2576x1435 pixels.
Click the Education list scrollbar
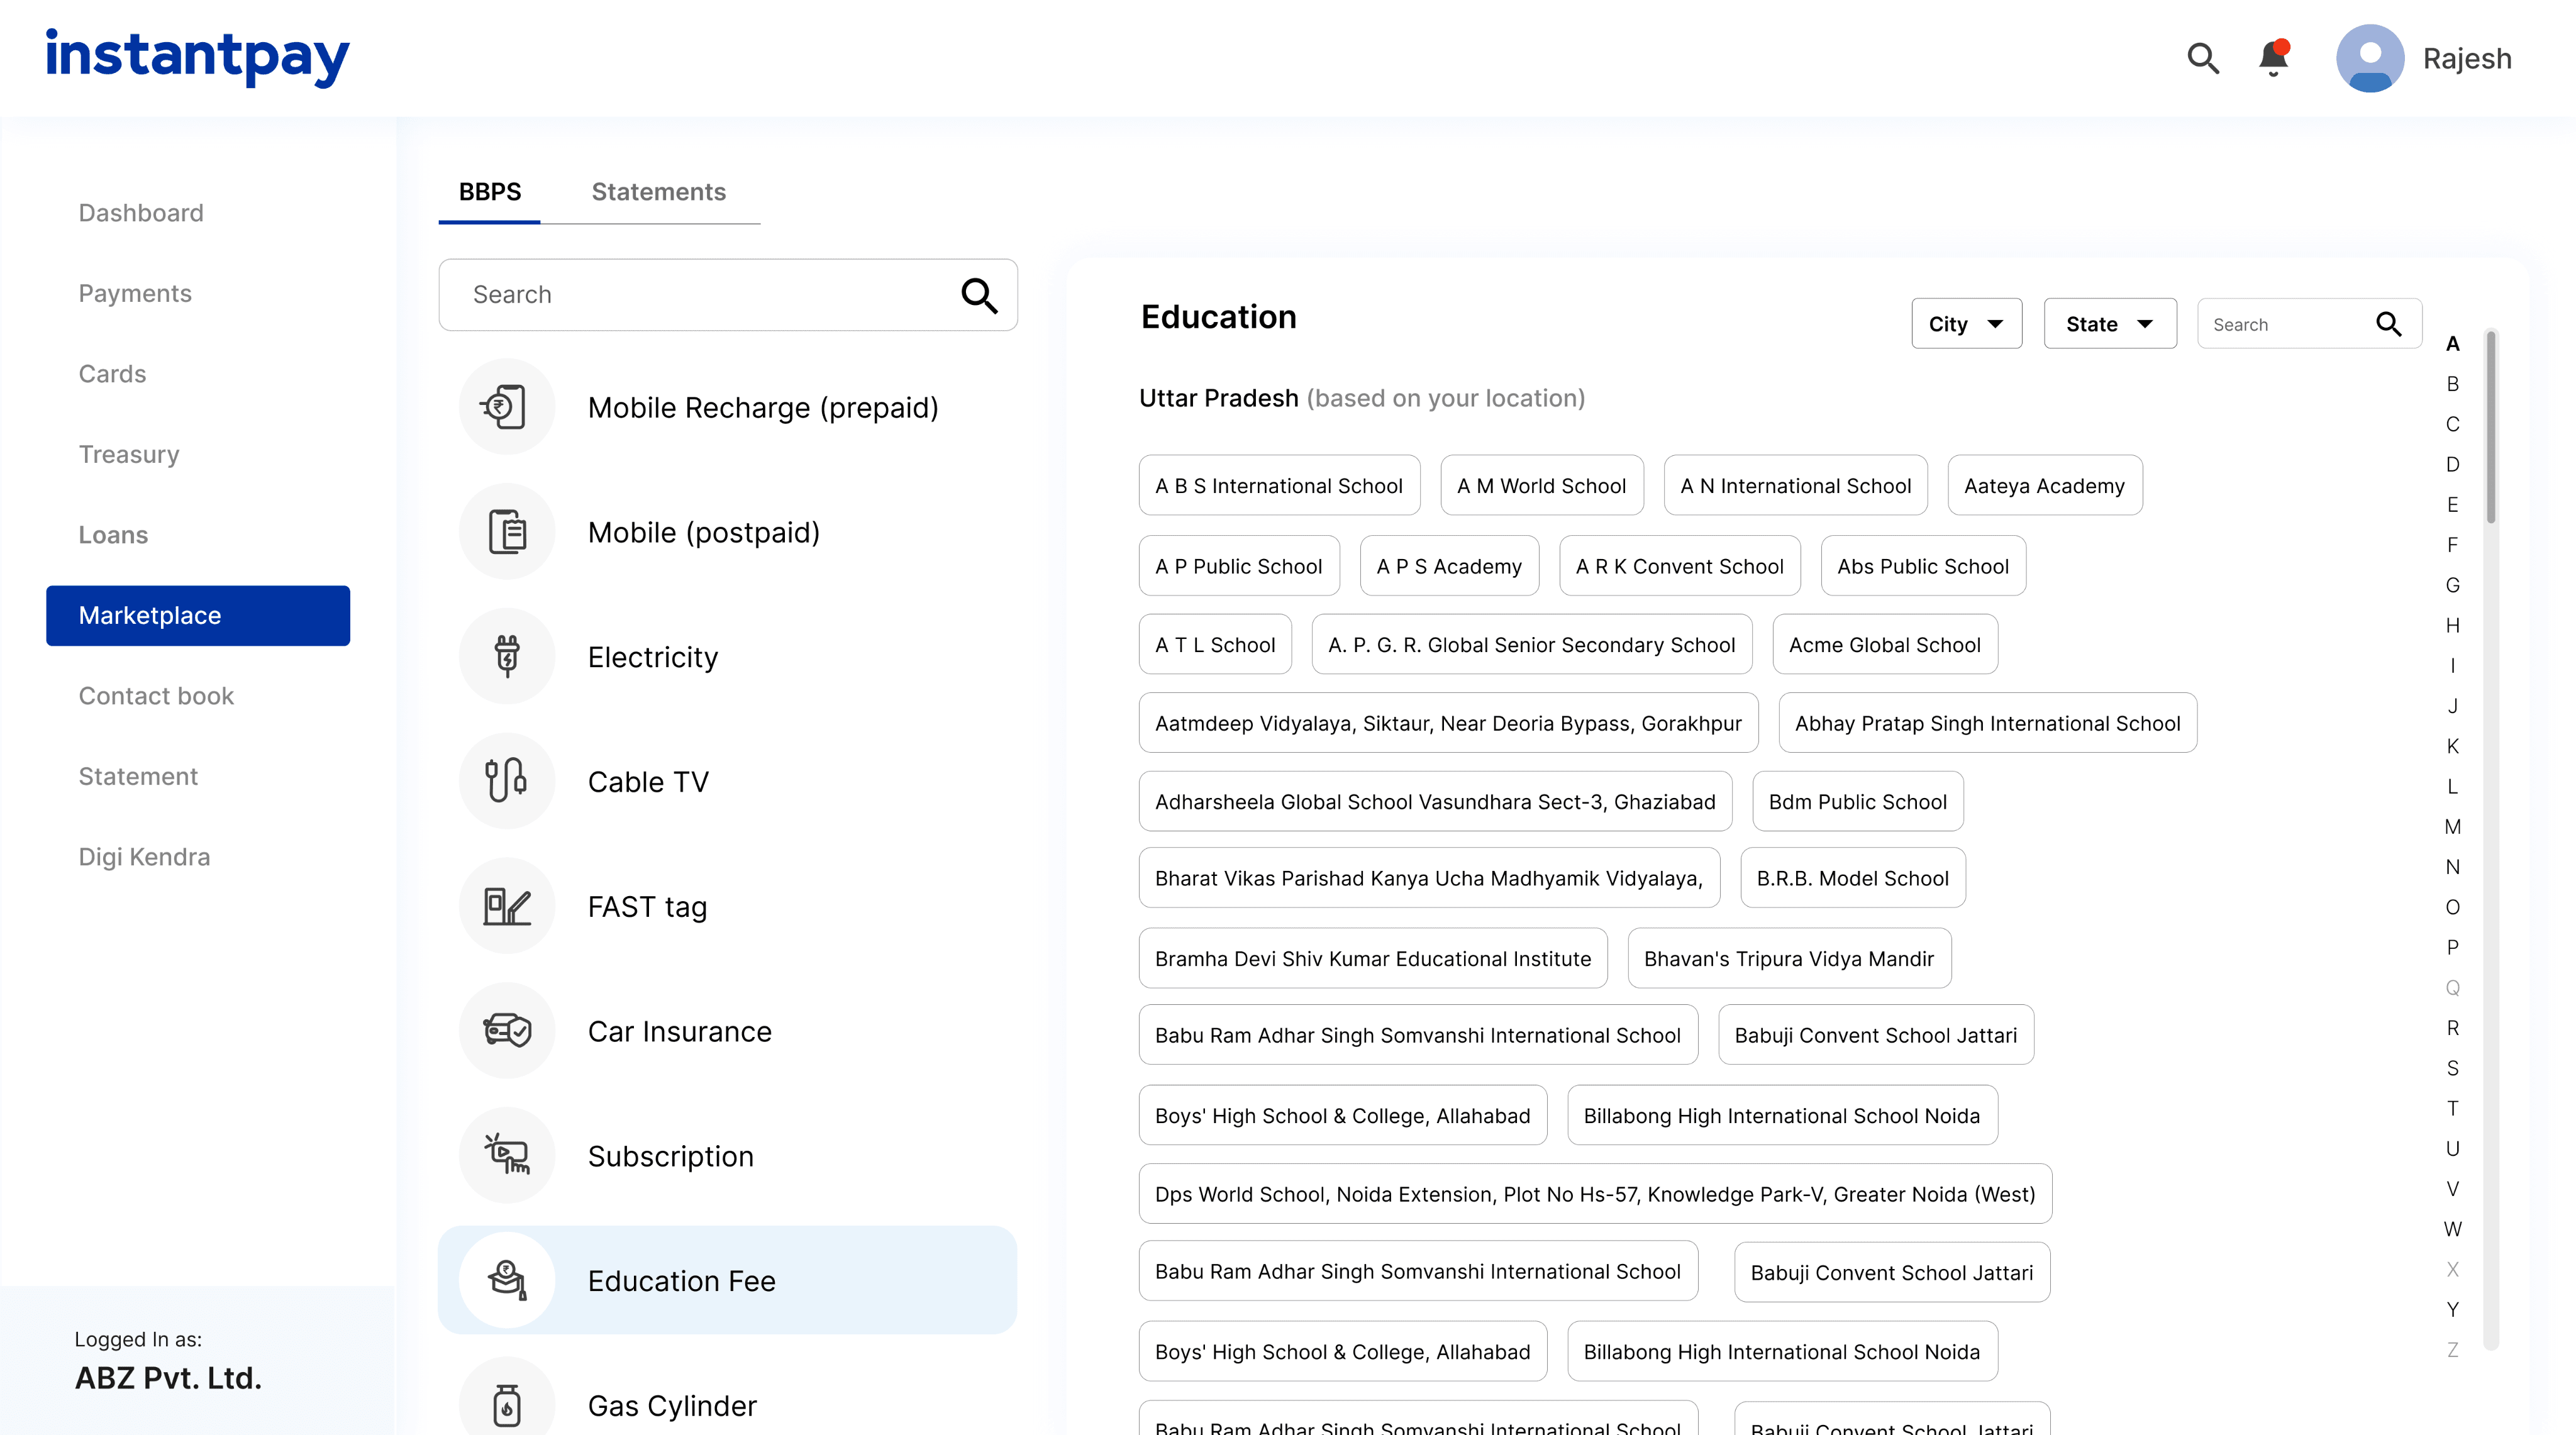(2490, 428)
